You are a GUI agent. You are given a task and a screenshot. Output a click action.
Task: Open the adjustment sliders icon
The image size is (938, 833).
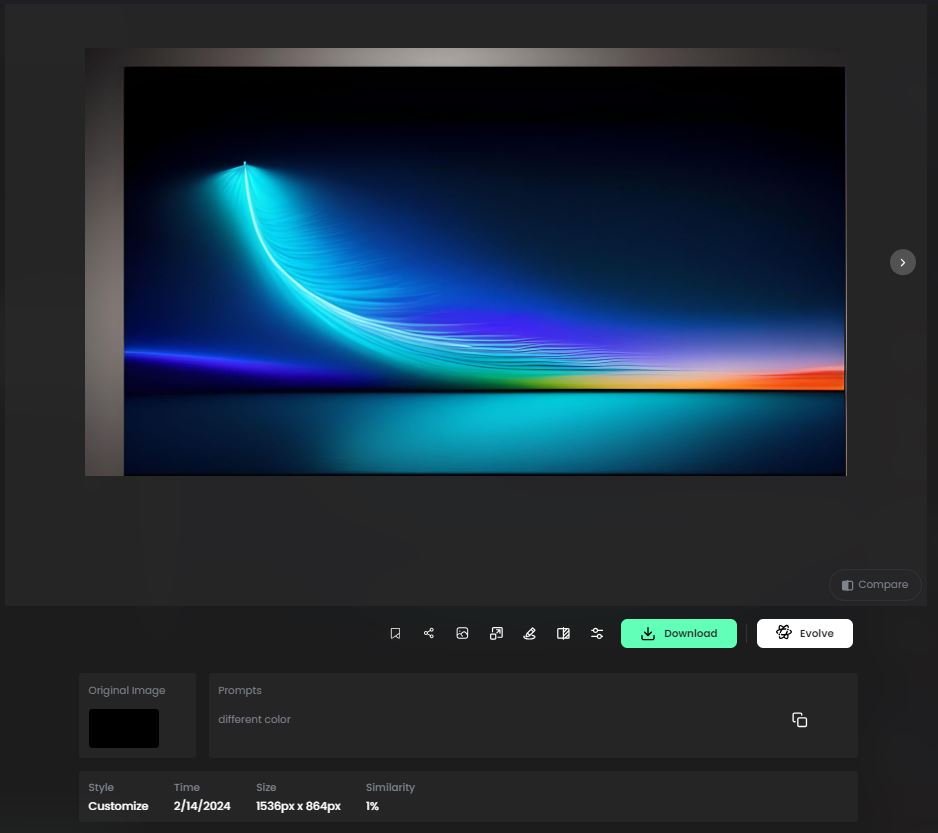(x=596, y=633)
